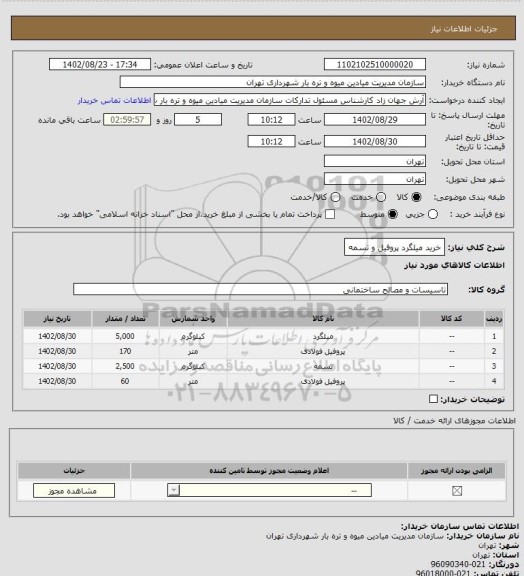Click the price validity time field

click(x=272, y=141)
